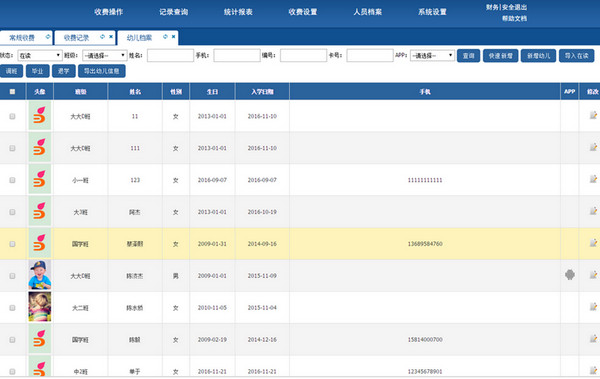The image size is (600, 379).
Task: Edit the row enrolled 2016-10-19
Action: [593, 211]
